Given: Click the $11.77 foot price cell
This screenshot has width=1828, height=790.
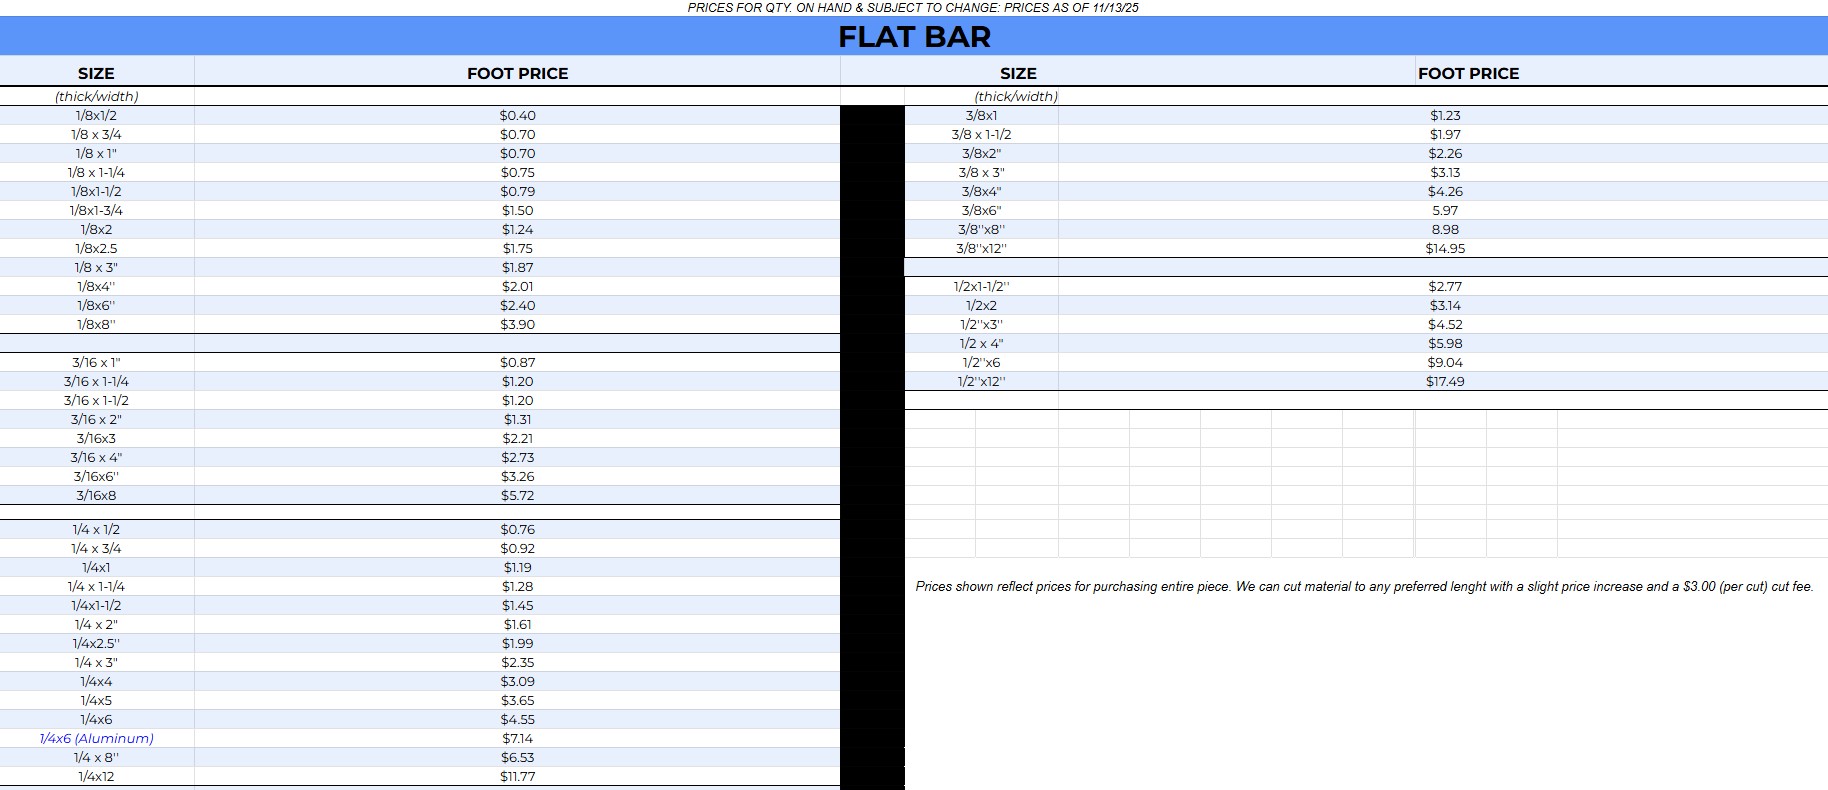Looking at the screenshot, I should (517, 776).
